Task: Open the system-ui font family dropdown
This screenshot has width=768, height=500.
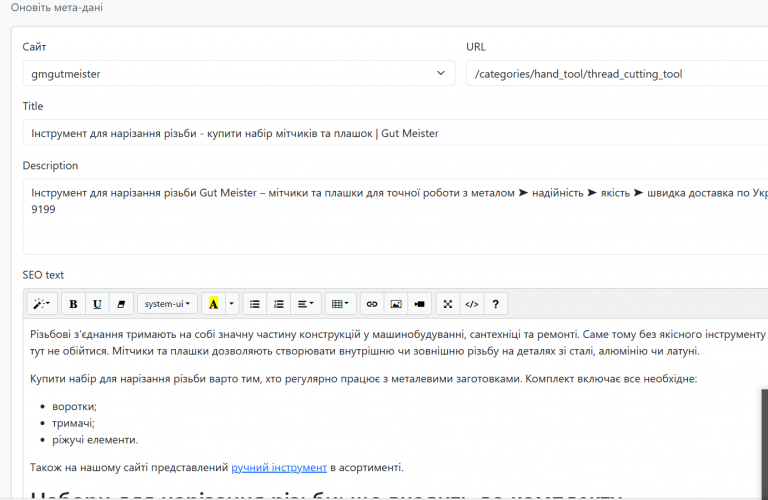Action: [168, 304]
